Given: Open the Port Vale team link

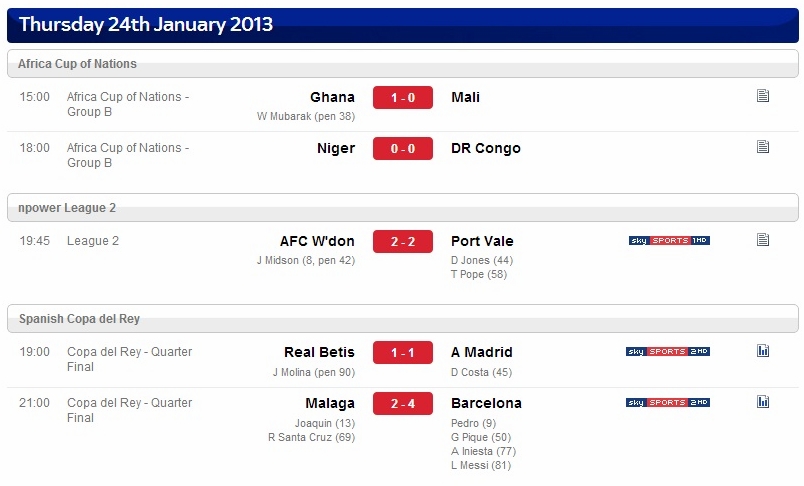Looking at the screenshot, I should [482, 241].
